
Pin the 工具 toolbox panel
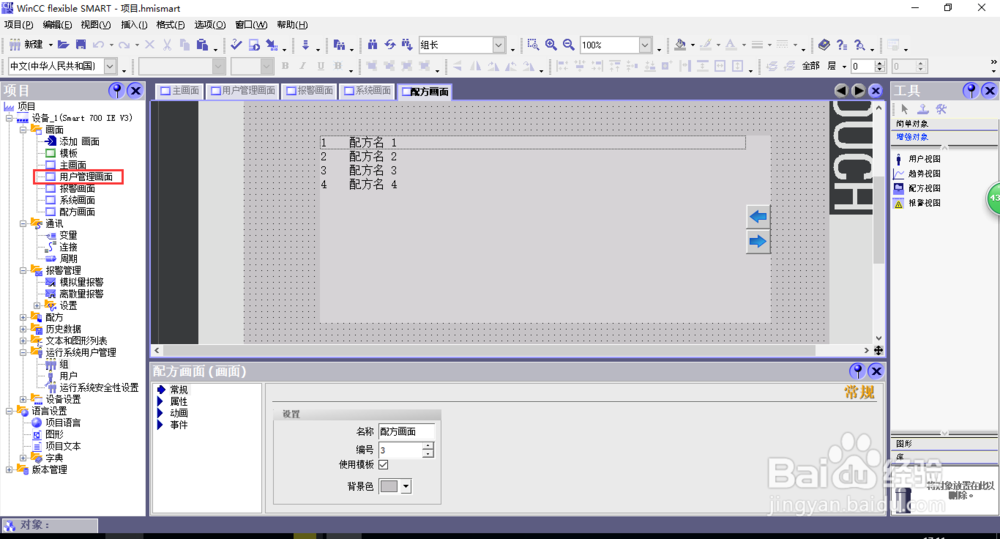[x=971, y=91]
